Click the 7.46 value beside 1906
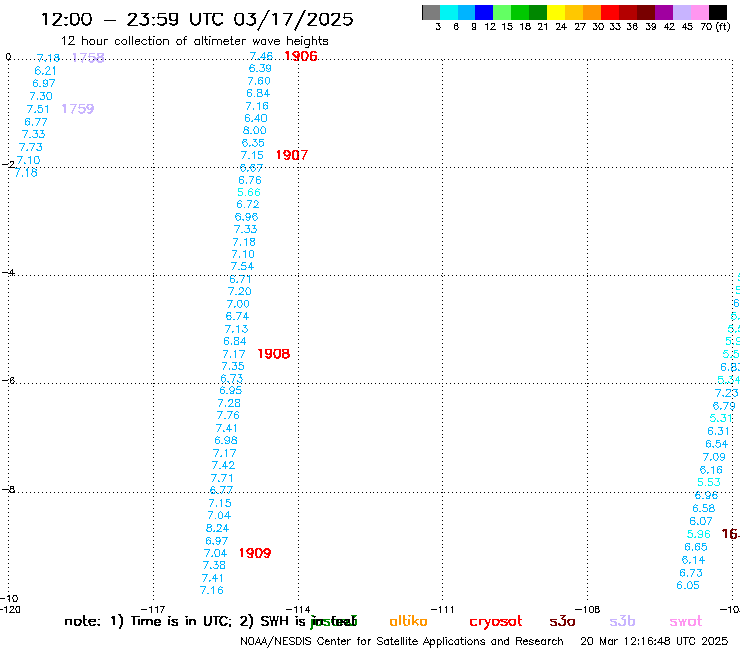The image size is (740, 650). tap(261, 56)
